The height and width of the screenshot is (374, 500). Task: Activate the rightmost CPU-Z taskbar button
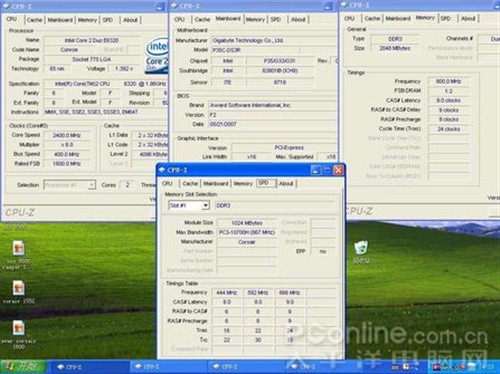325,367
